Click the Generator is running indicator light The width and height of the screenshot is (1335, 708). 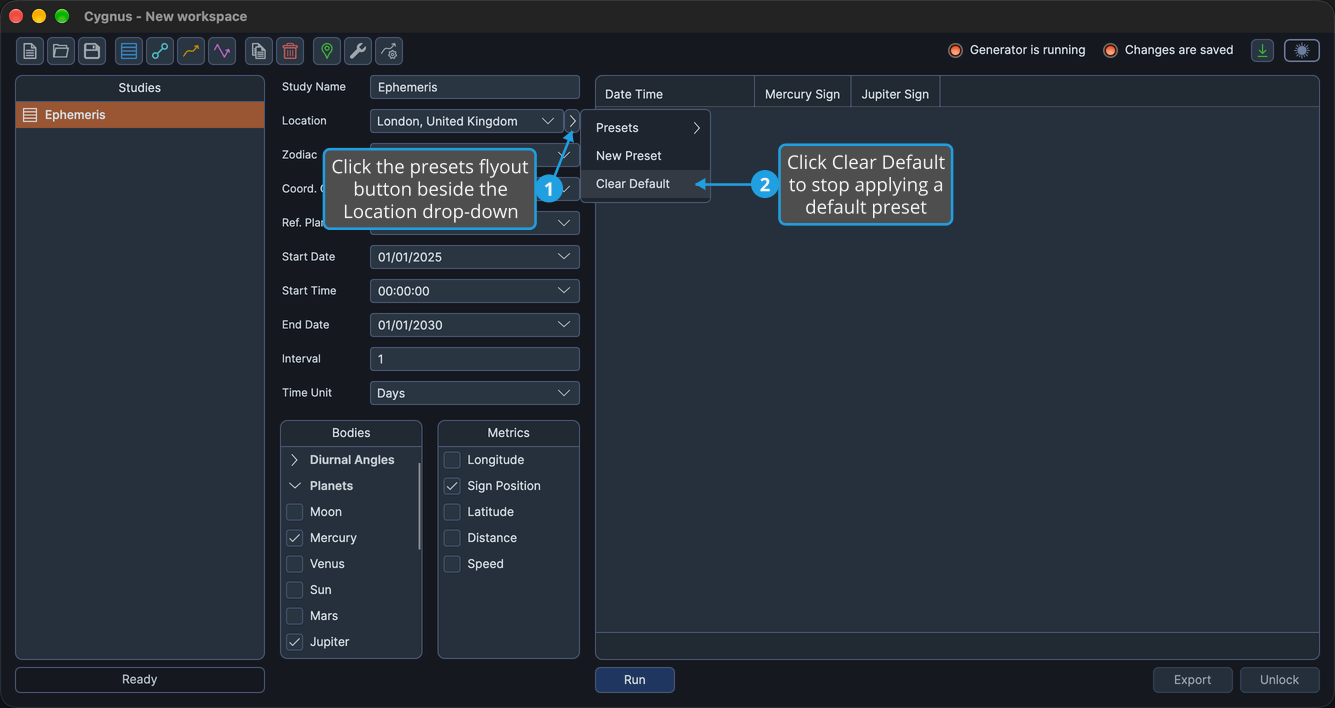(x=955, y=50)
